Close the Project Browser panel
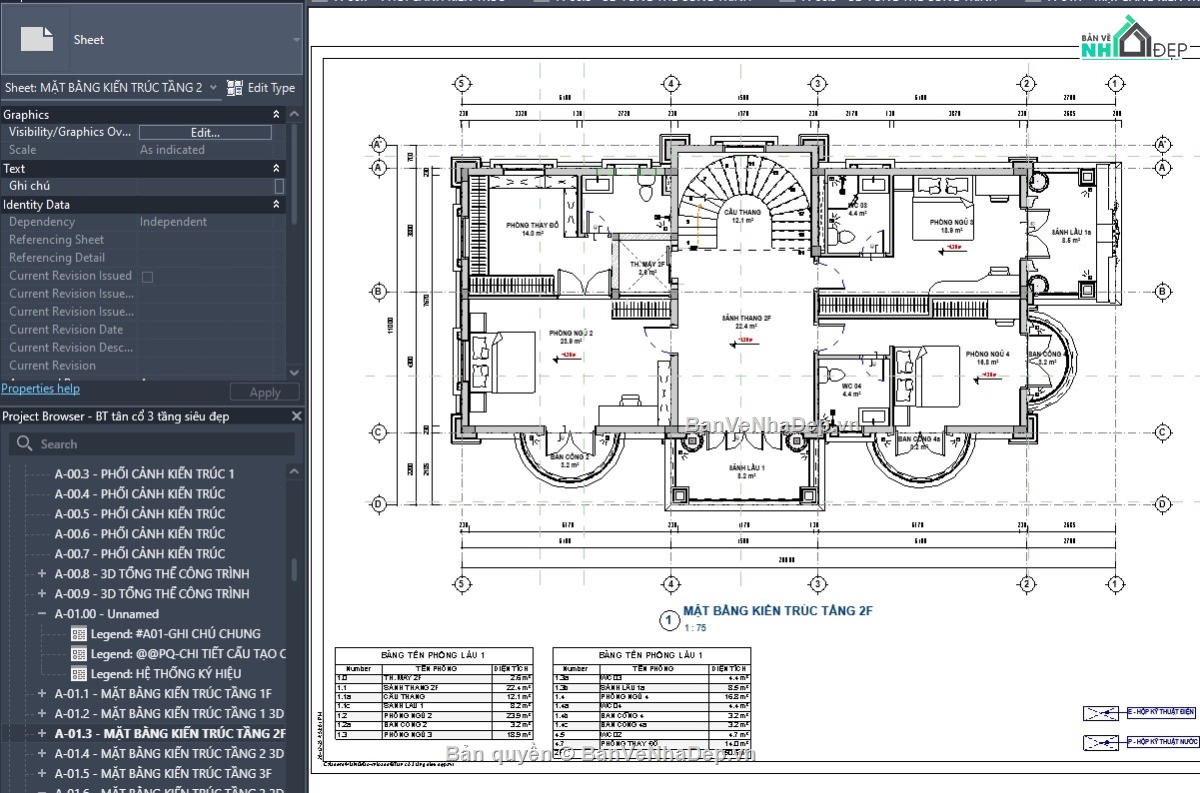 coord(296,416)
